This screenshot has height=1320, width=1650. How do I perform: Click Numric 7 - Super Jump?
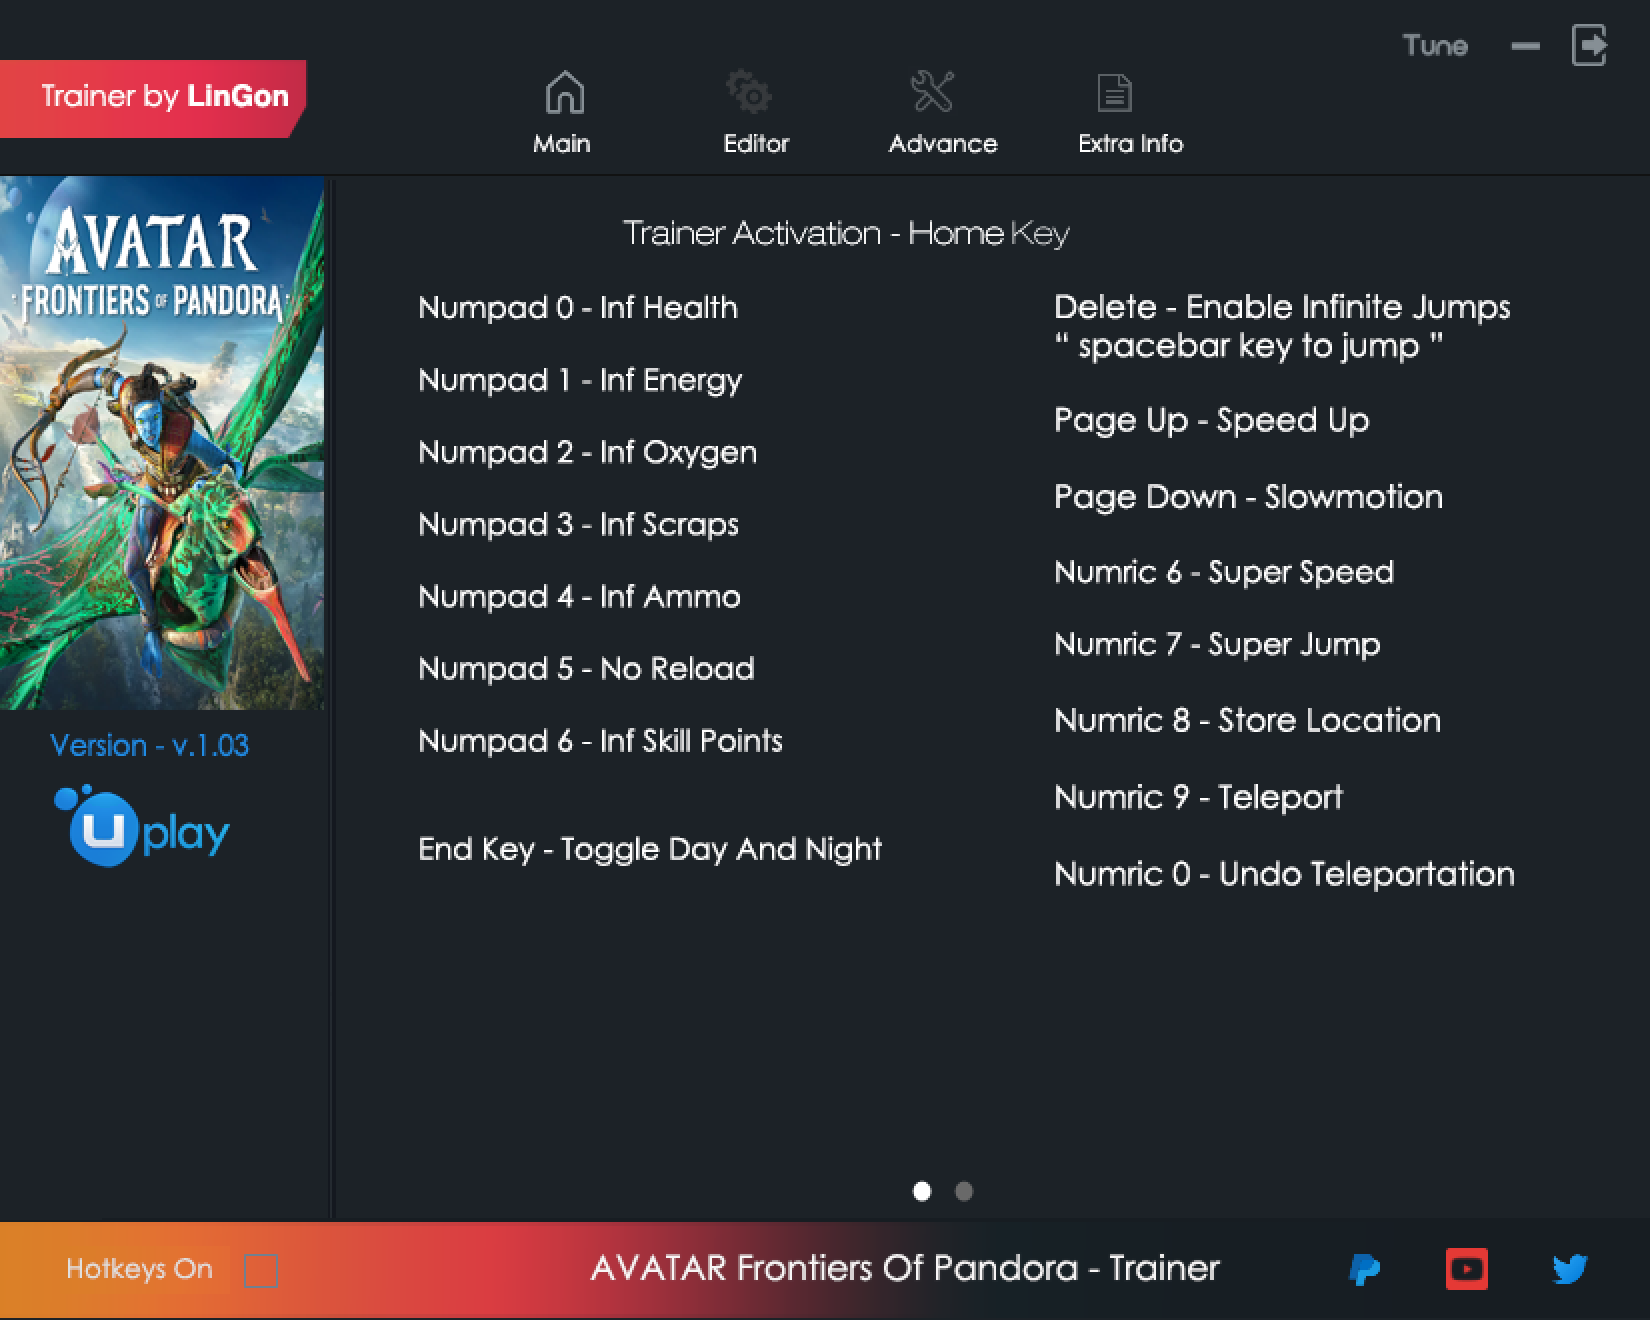click(1217, 645)
